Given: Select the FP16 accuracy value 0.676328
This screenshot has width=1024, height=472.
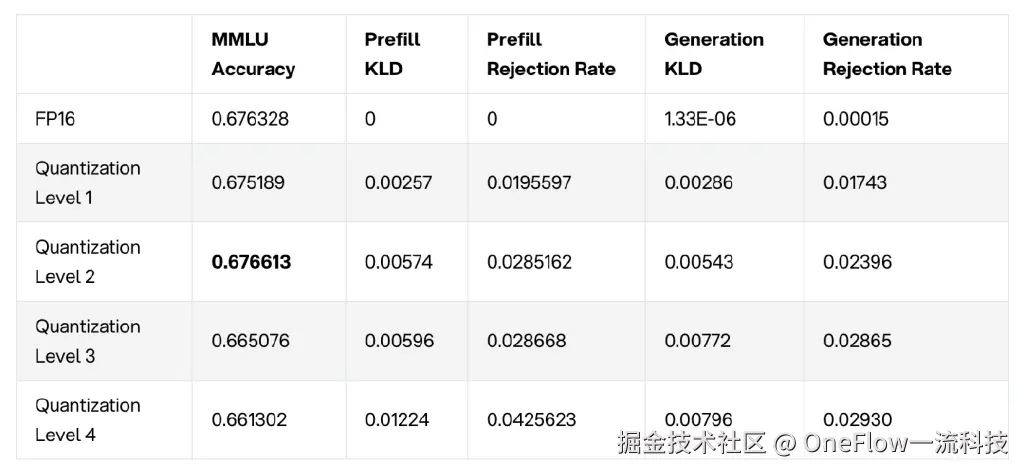Looking at the screenshot, I should pos(250,119).
